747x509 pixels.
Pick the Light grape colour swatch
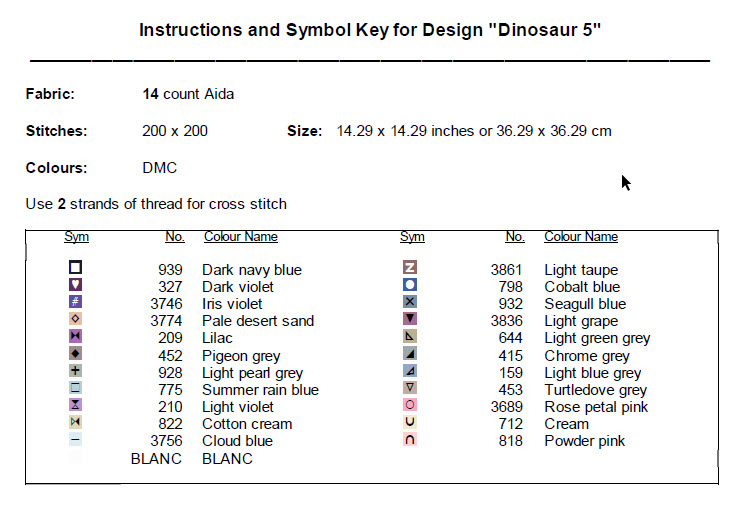[x=409, y=319]
